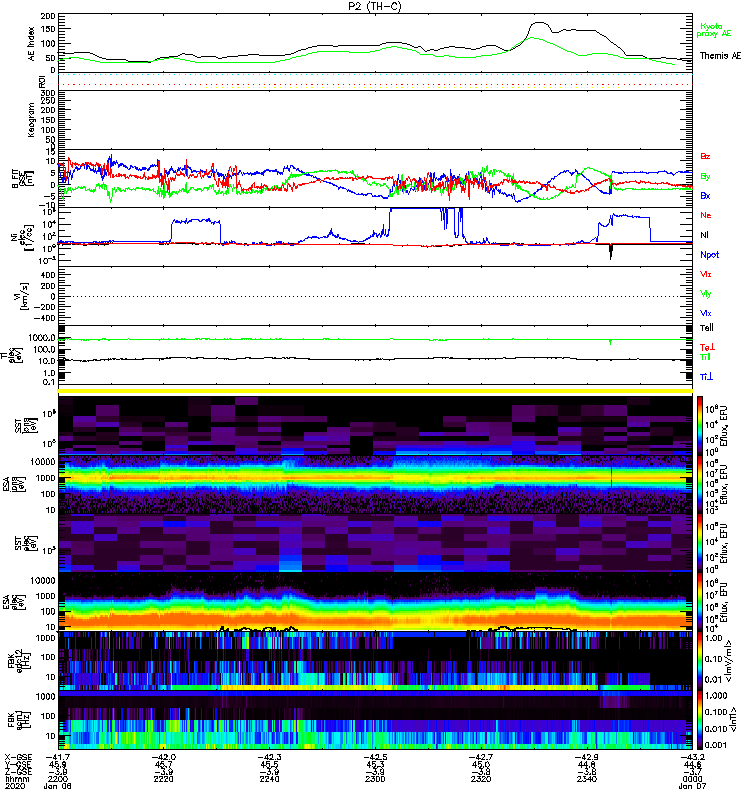Click the "2200" time tick label

point(57,779)
